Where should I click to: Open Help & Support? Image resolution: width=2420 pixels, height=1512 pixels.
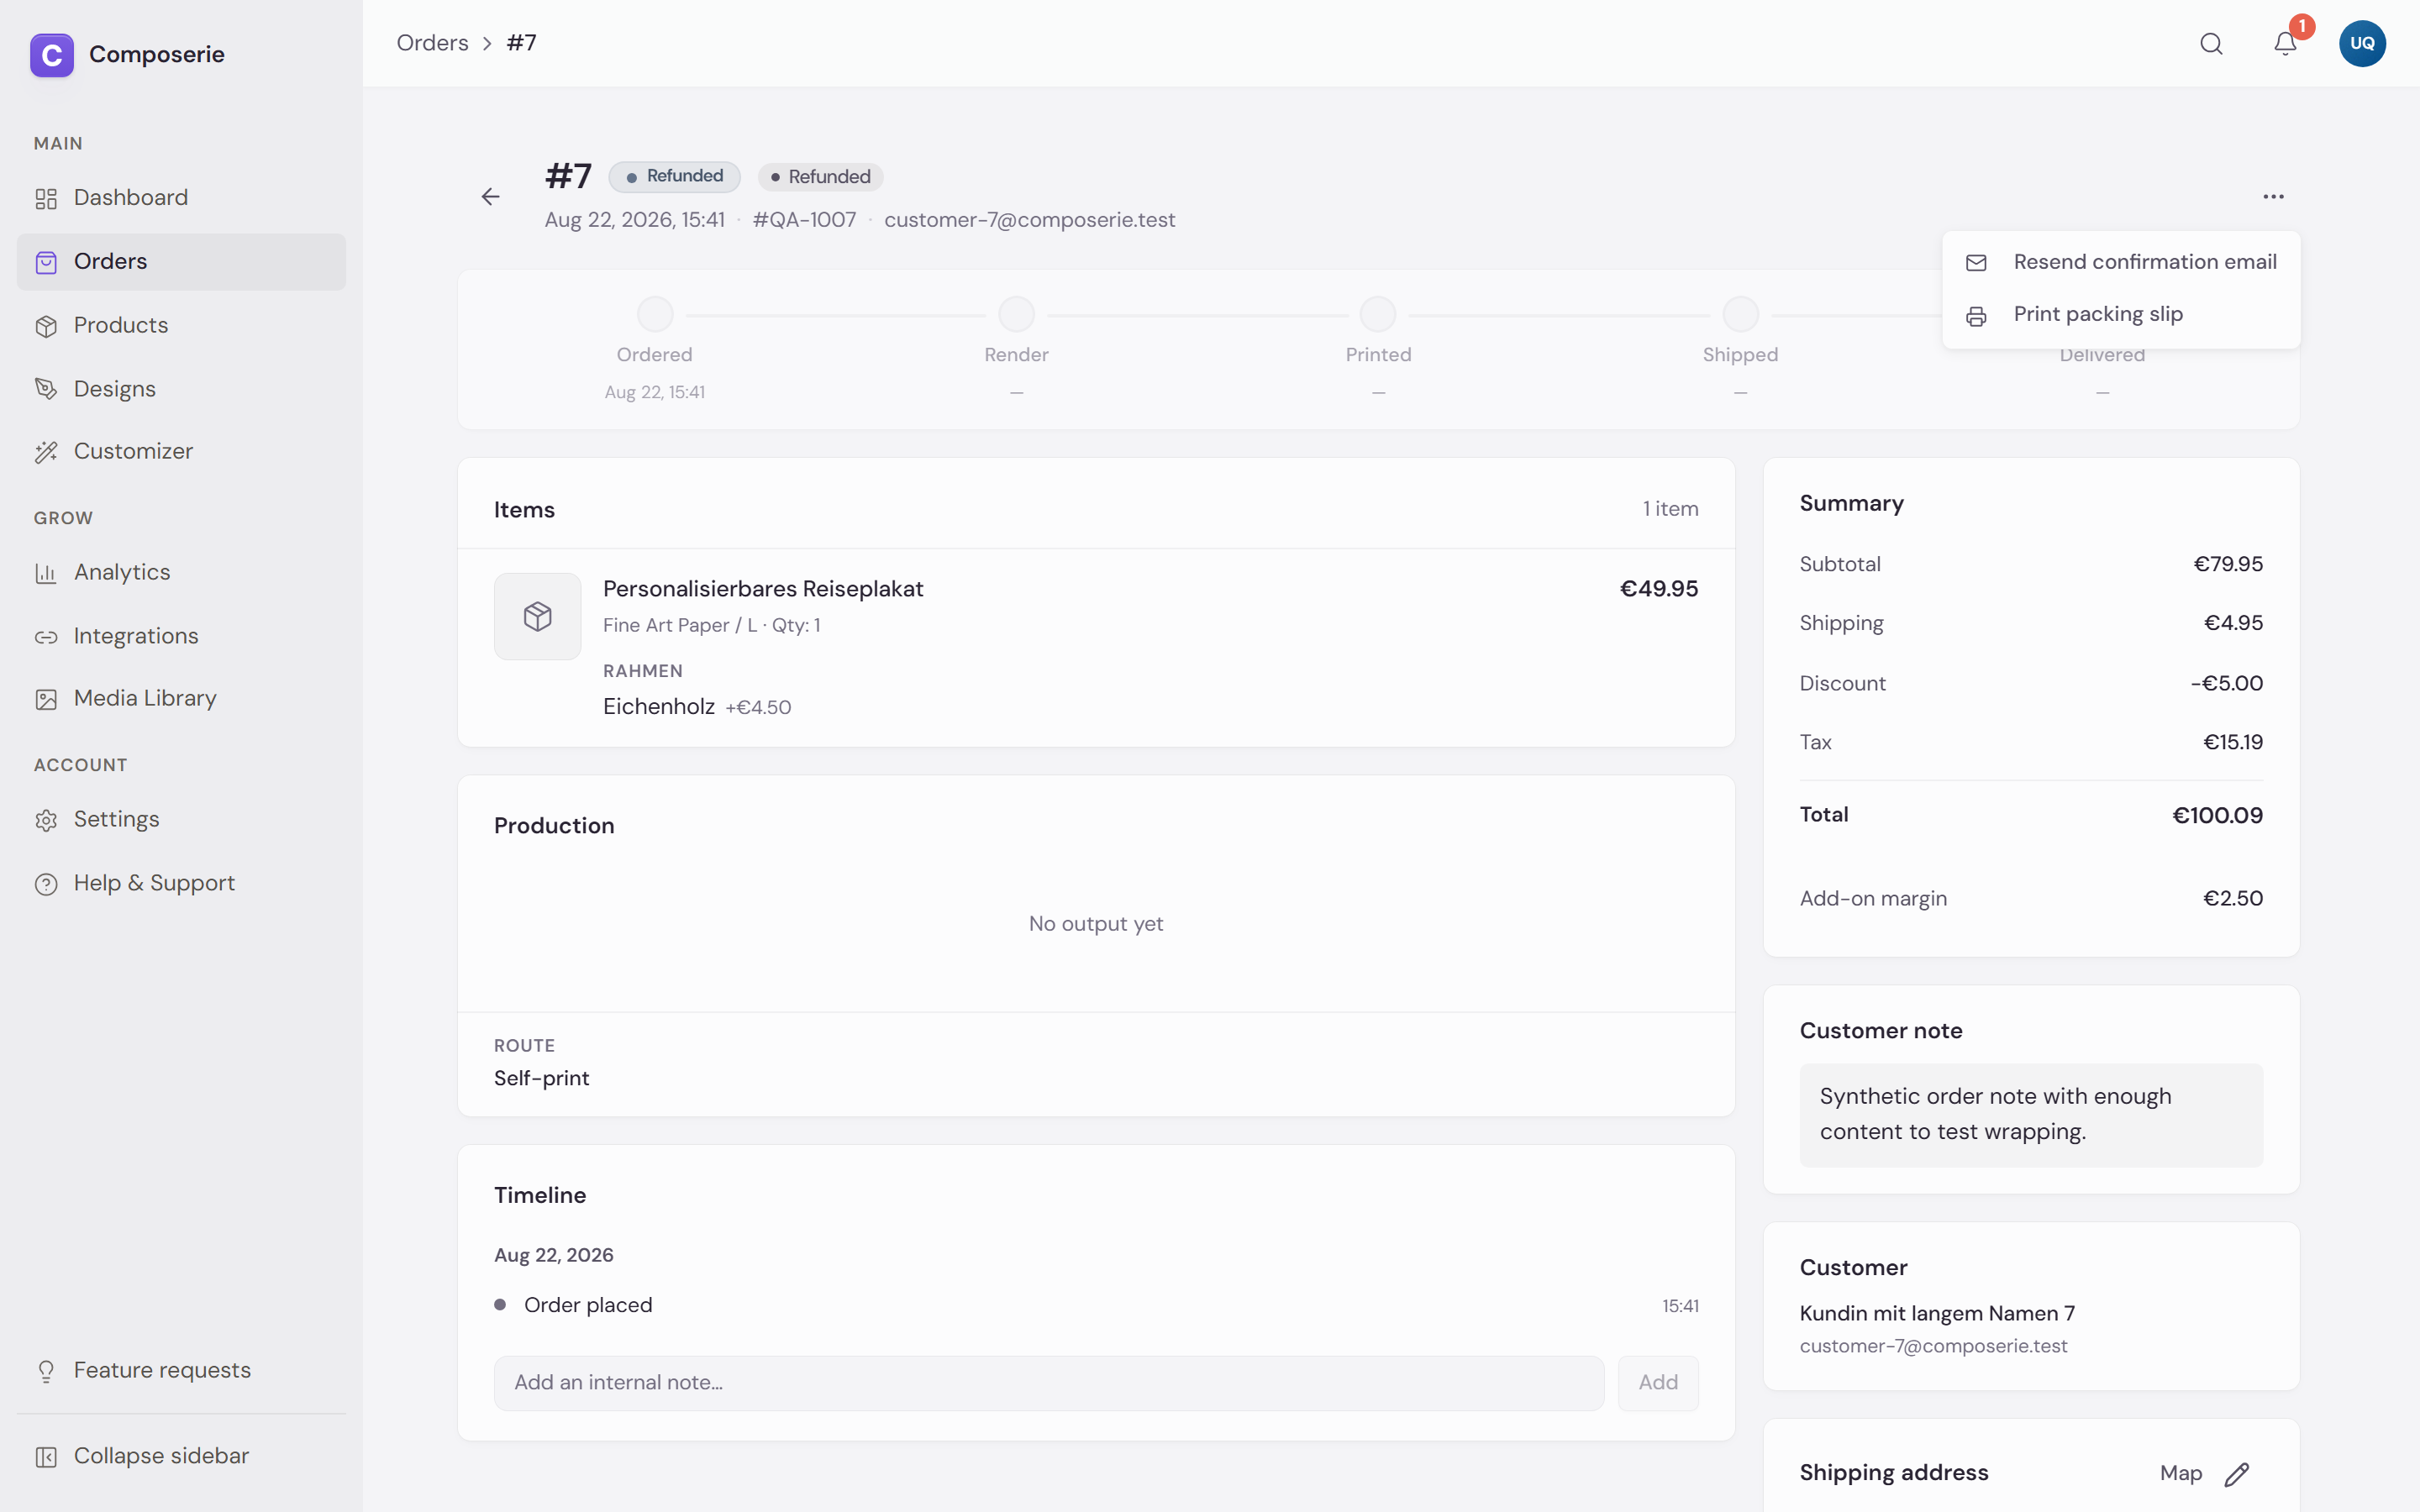pos(181,884)
